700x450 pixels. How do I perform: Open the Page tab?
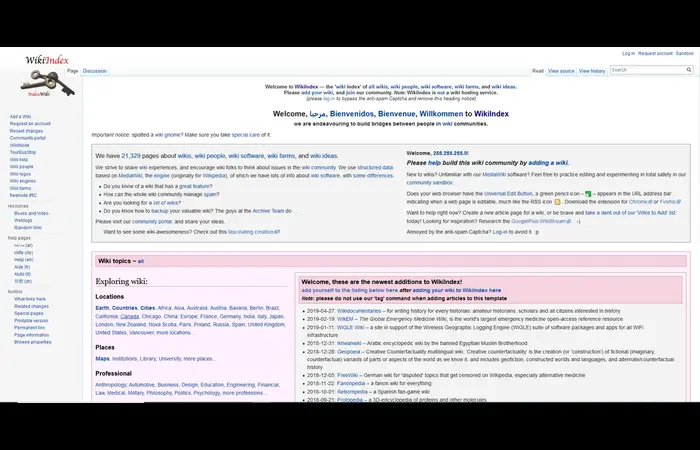pos(72,71)
